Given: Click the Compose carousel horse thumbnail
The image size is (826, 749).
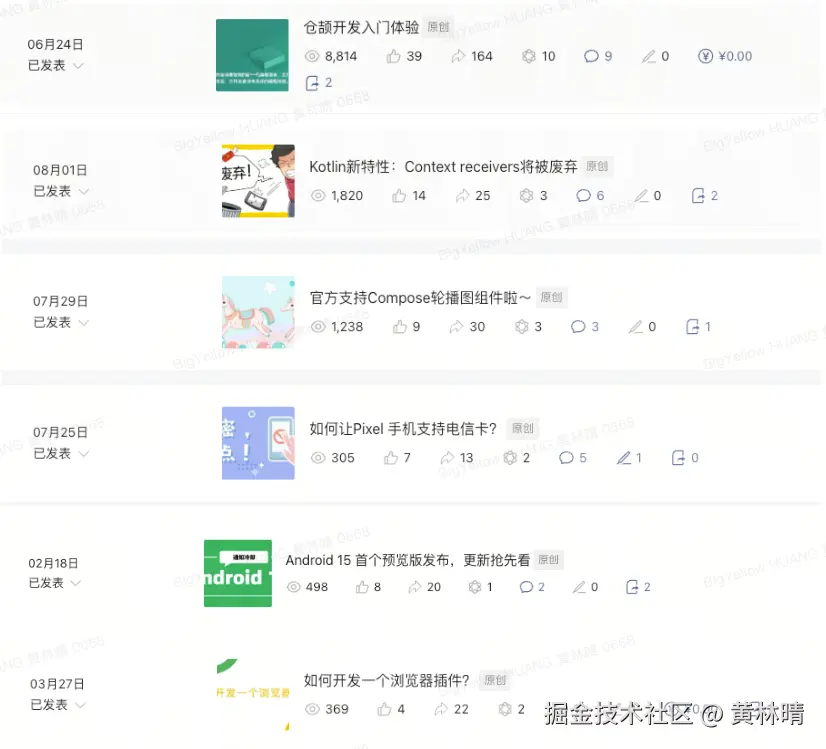Looking at the screenshot, I should 258,312.
